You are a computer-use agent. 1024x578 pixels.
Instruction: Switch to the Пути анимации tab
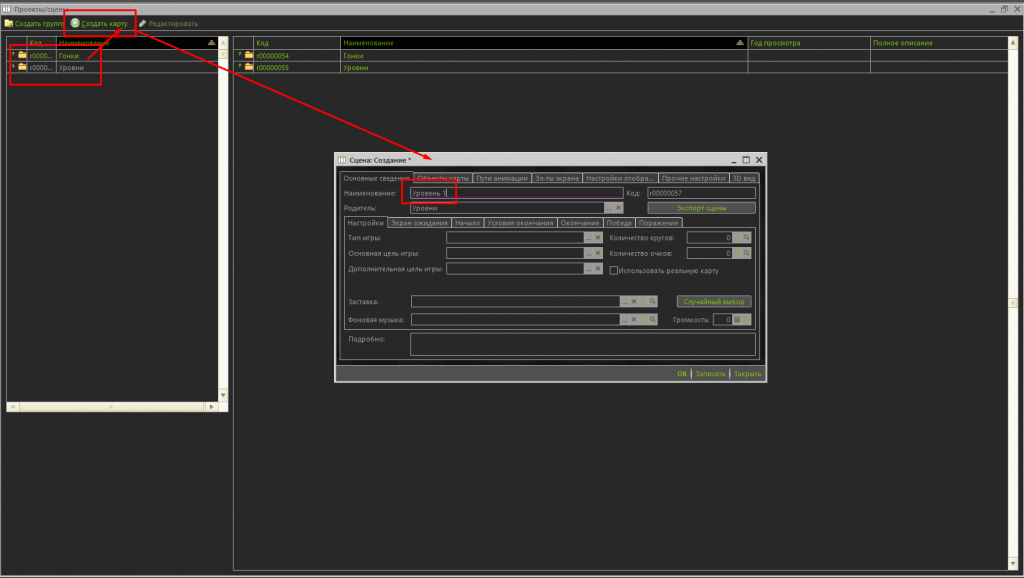(502, 178)
